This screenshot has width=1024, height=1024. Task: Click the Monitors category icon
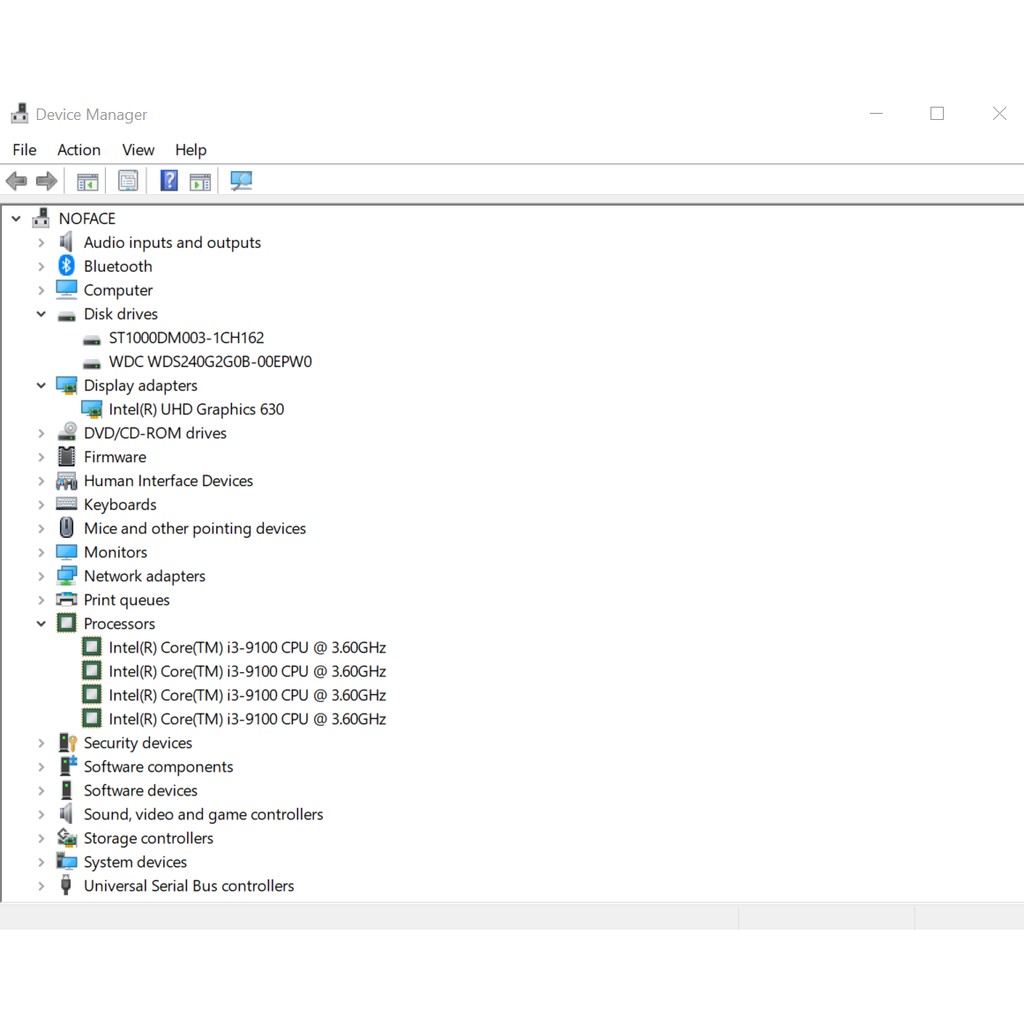pos(66,552)
